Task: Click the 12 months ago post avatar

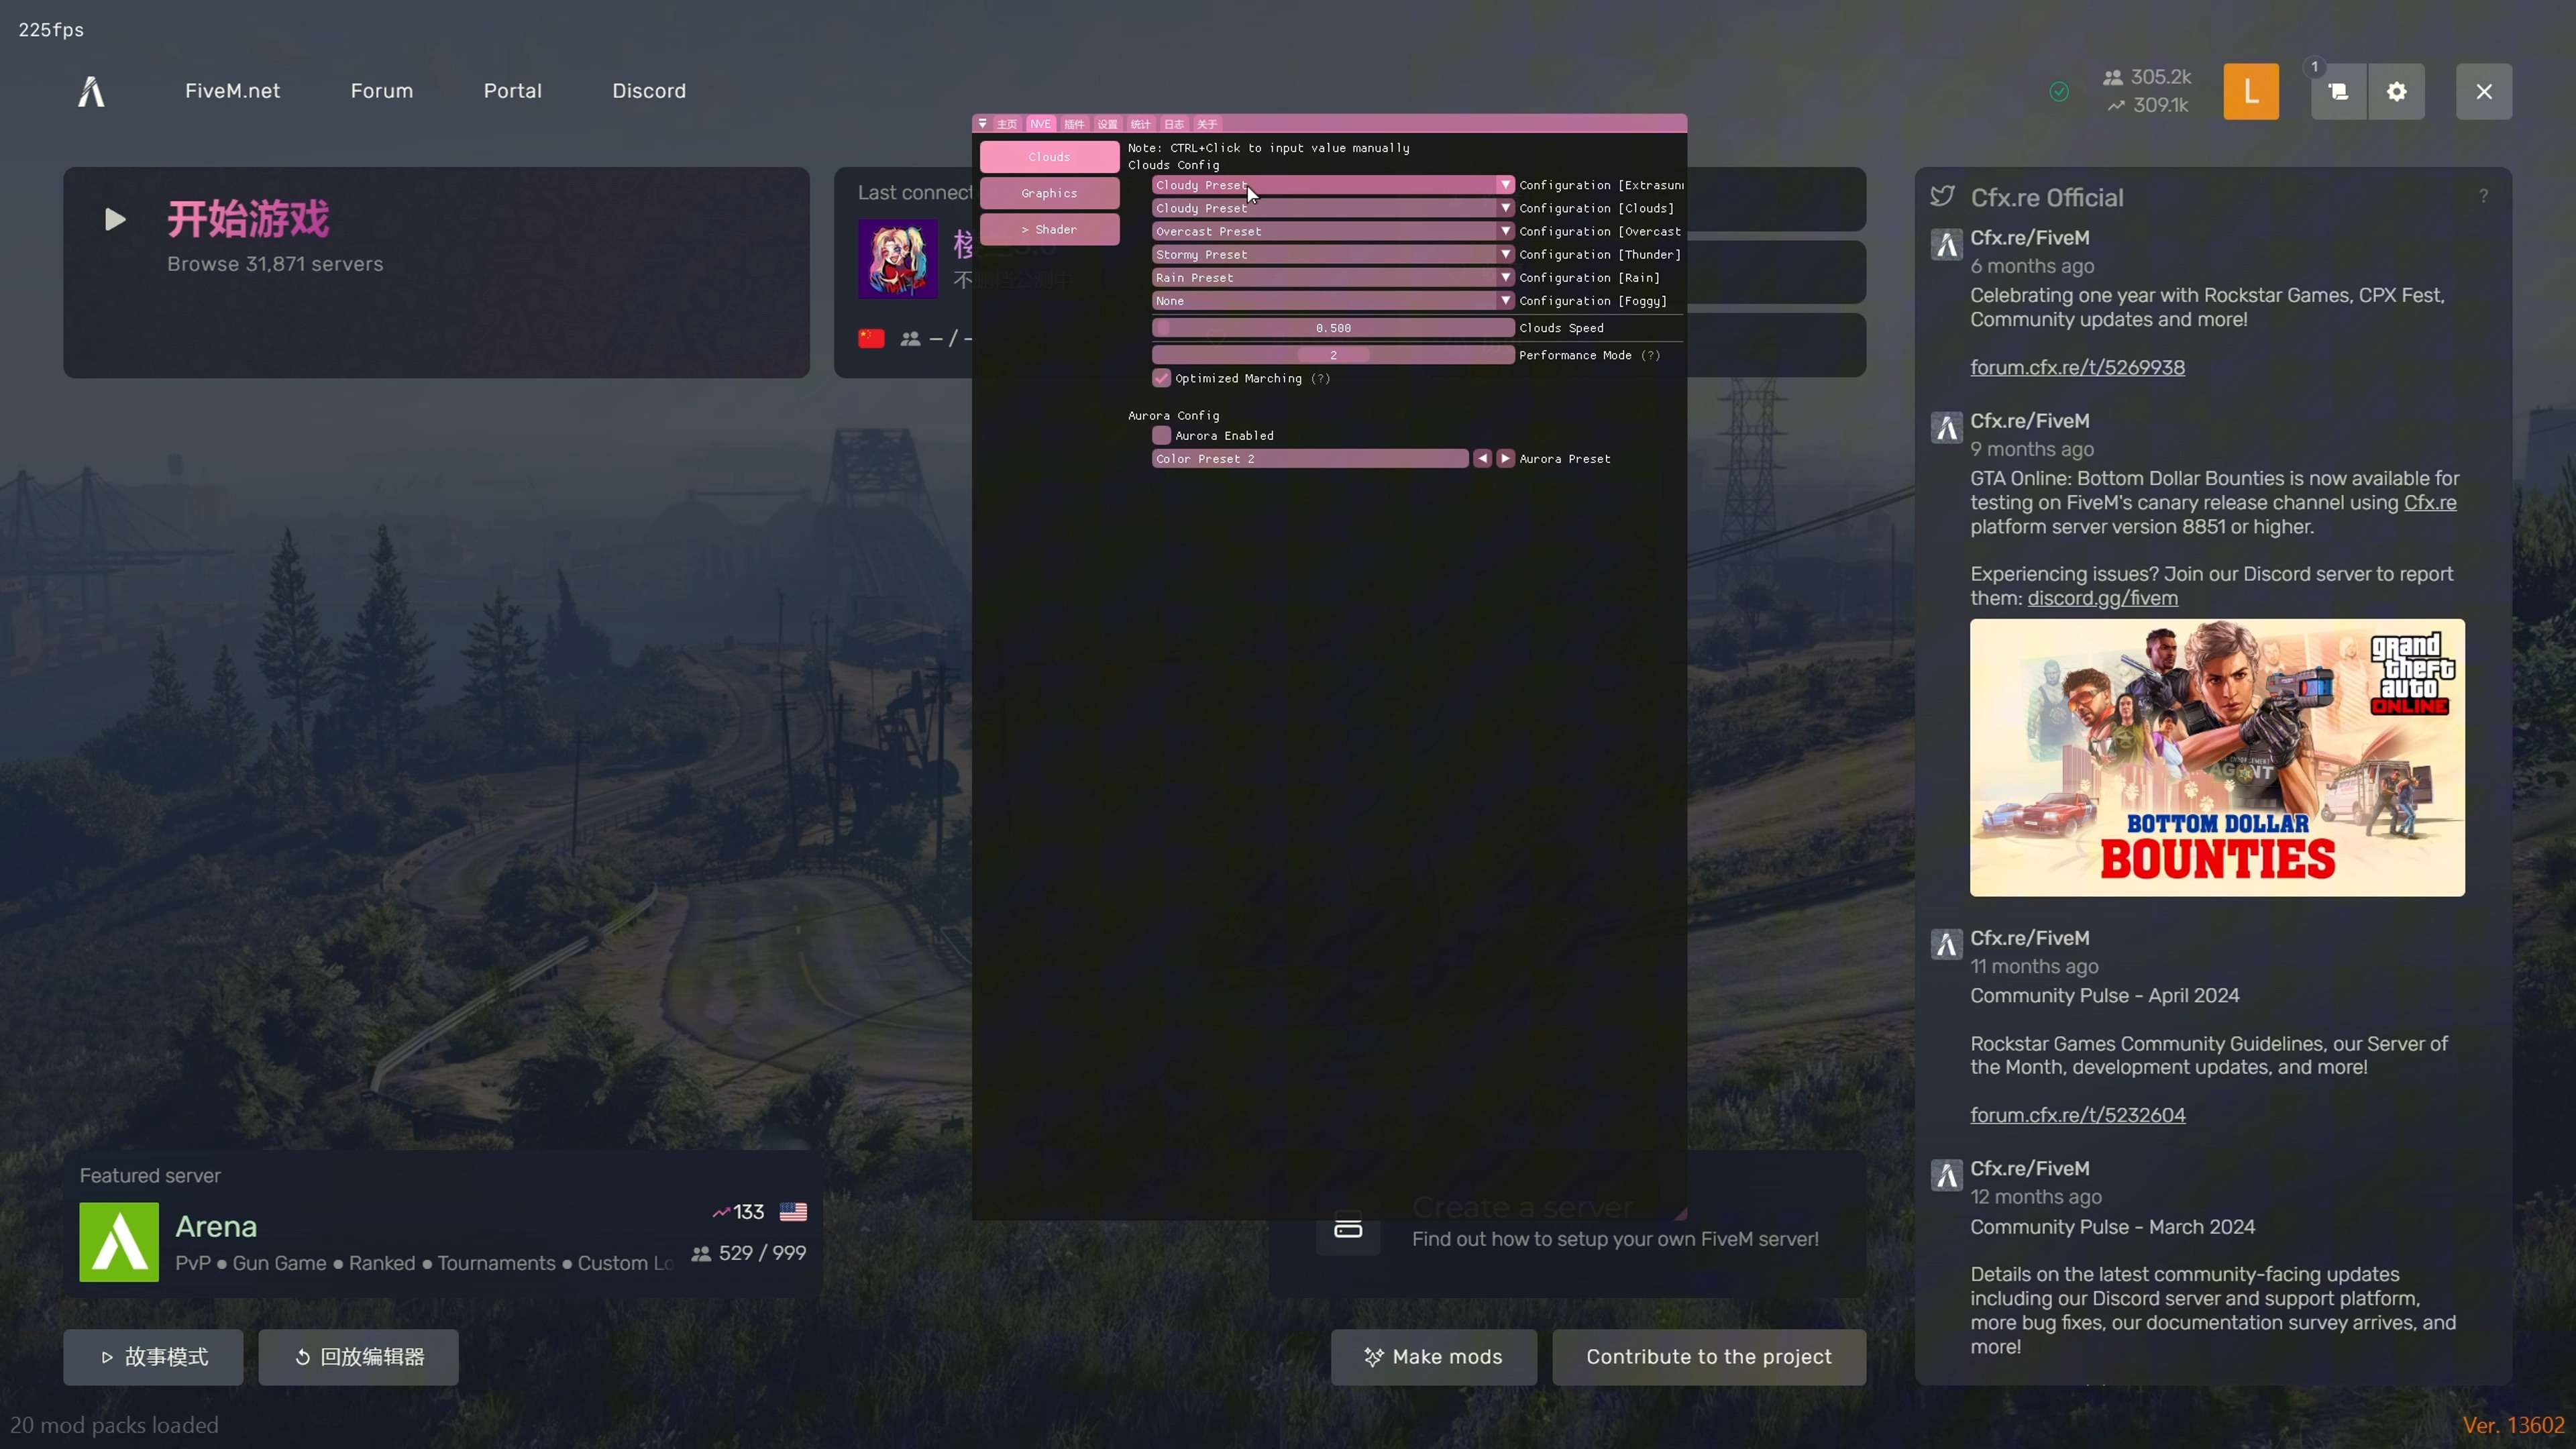Action: point(1946,1176)
